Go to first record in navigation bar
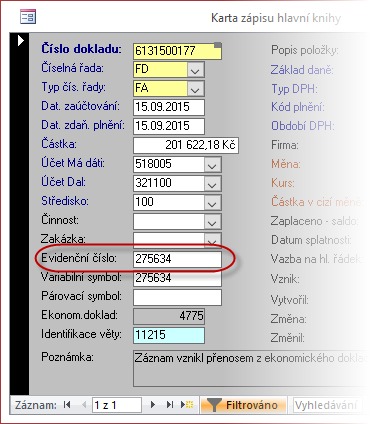 pos(67,405)
